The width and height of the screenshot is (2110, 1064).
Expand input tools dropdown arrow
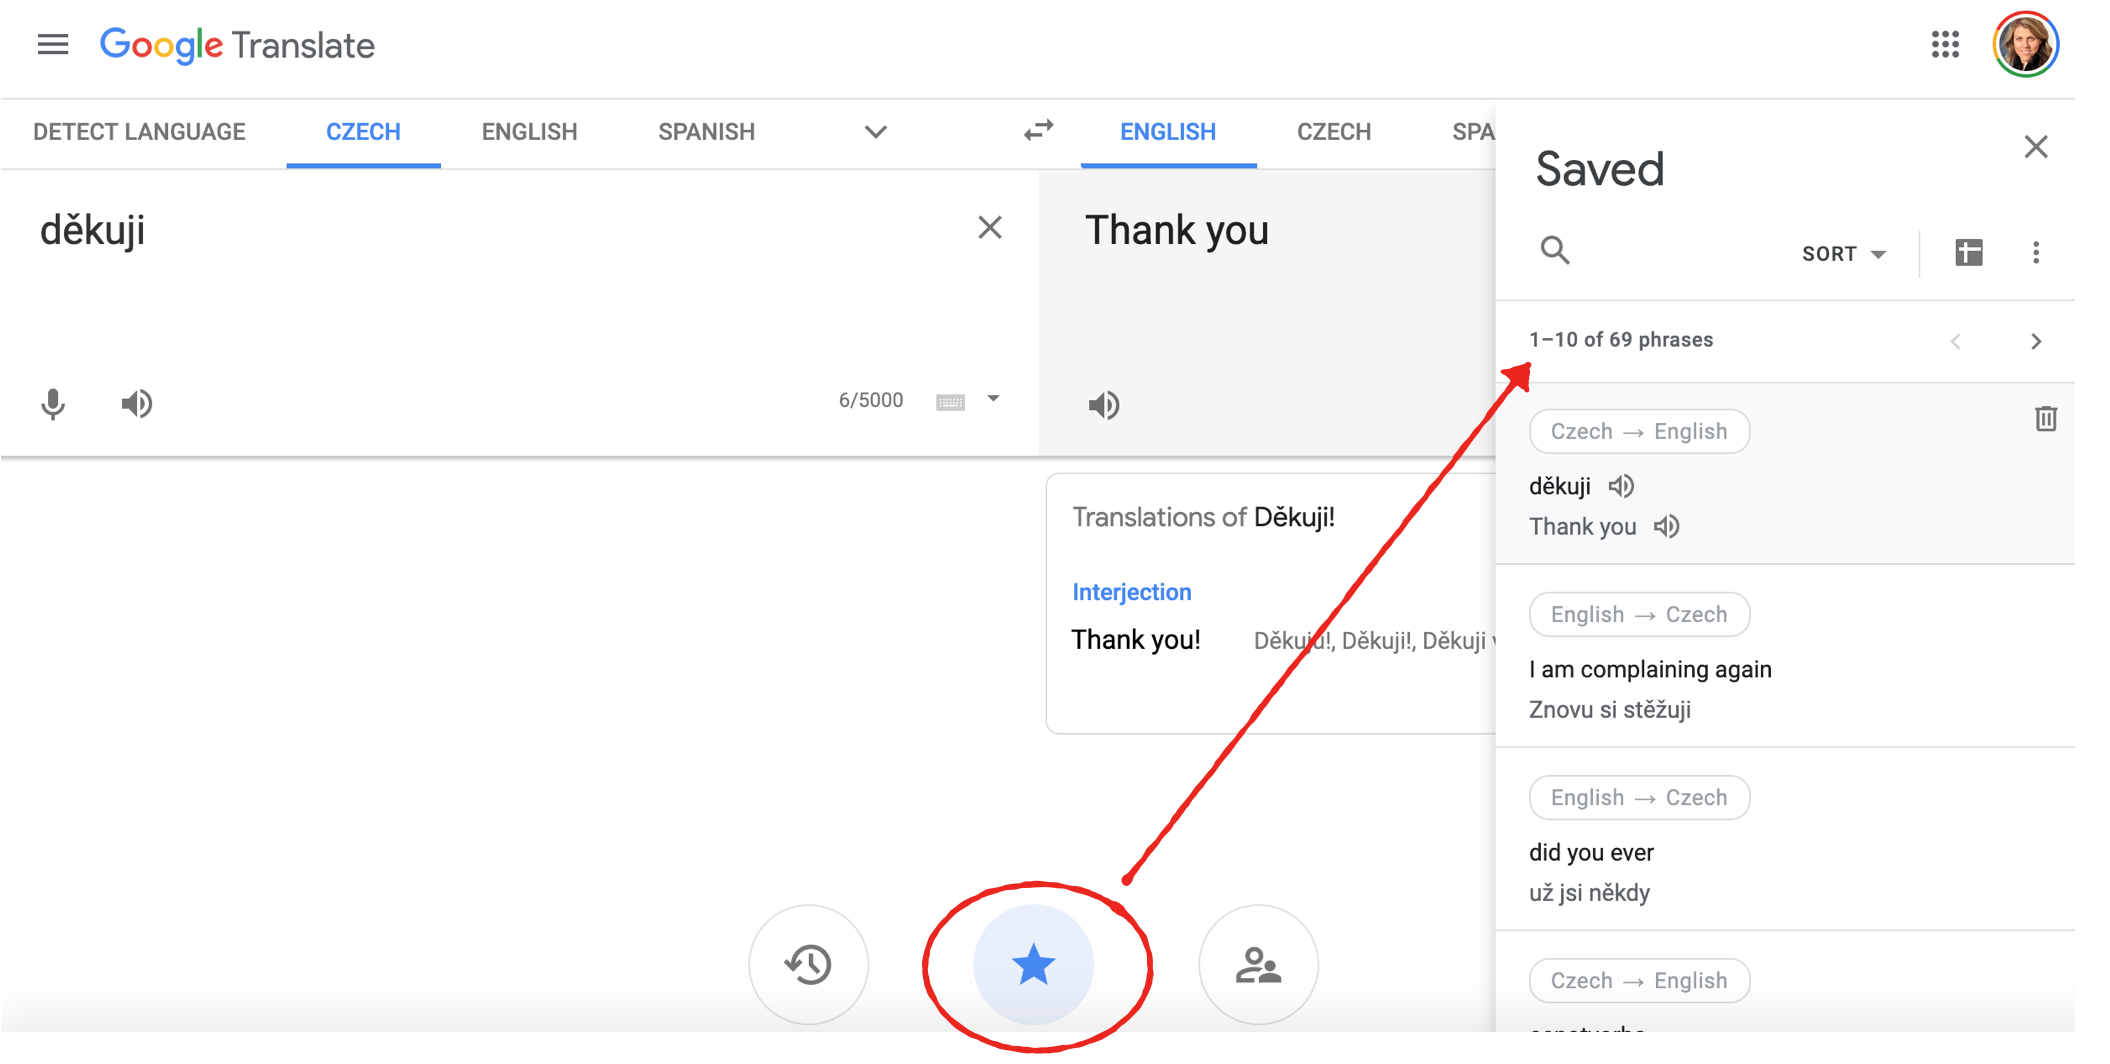[993, 399]
